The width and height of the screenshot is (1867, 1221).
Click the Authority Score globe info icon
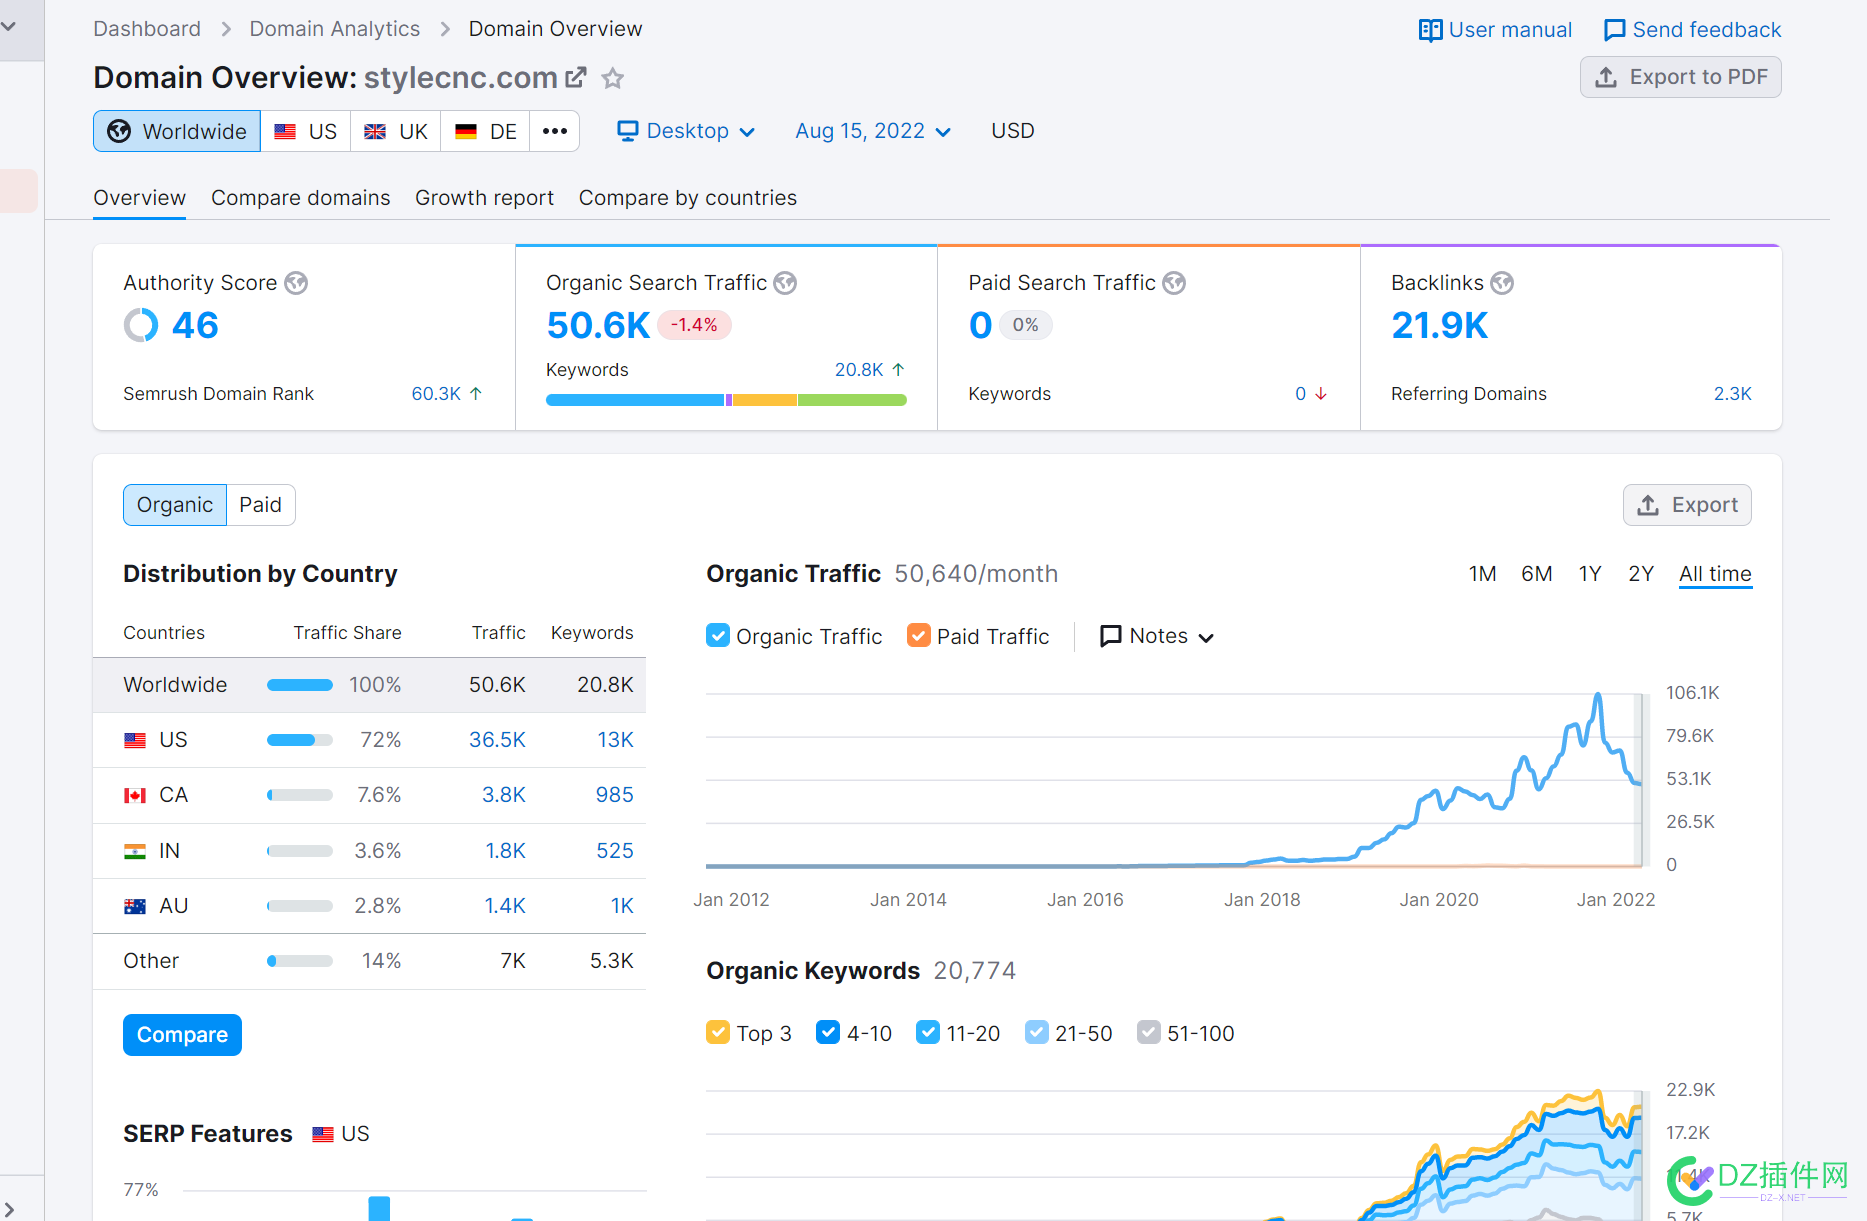coord(296,283)
